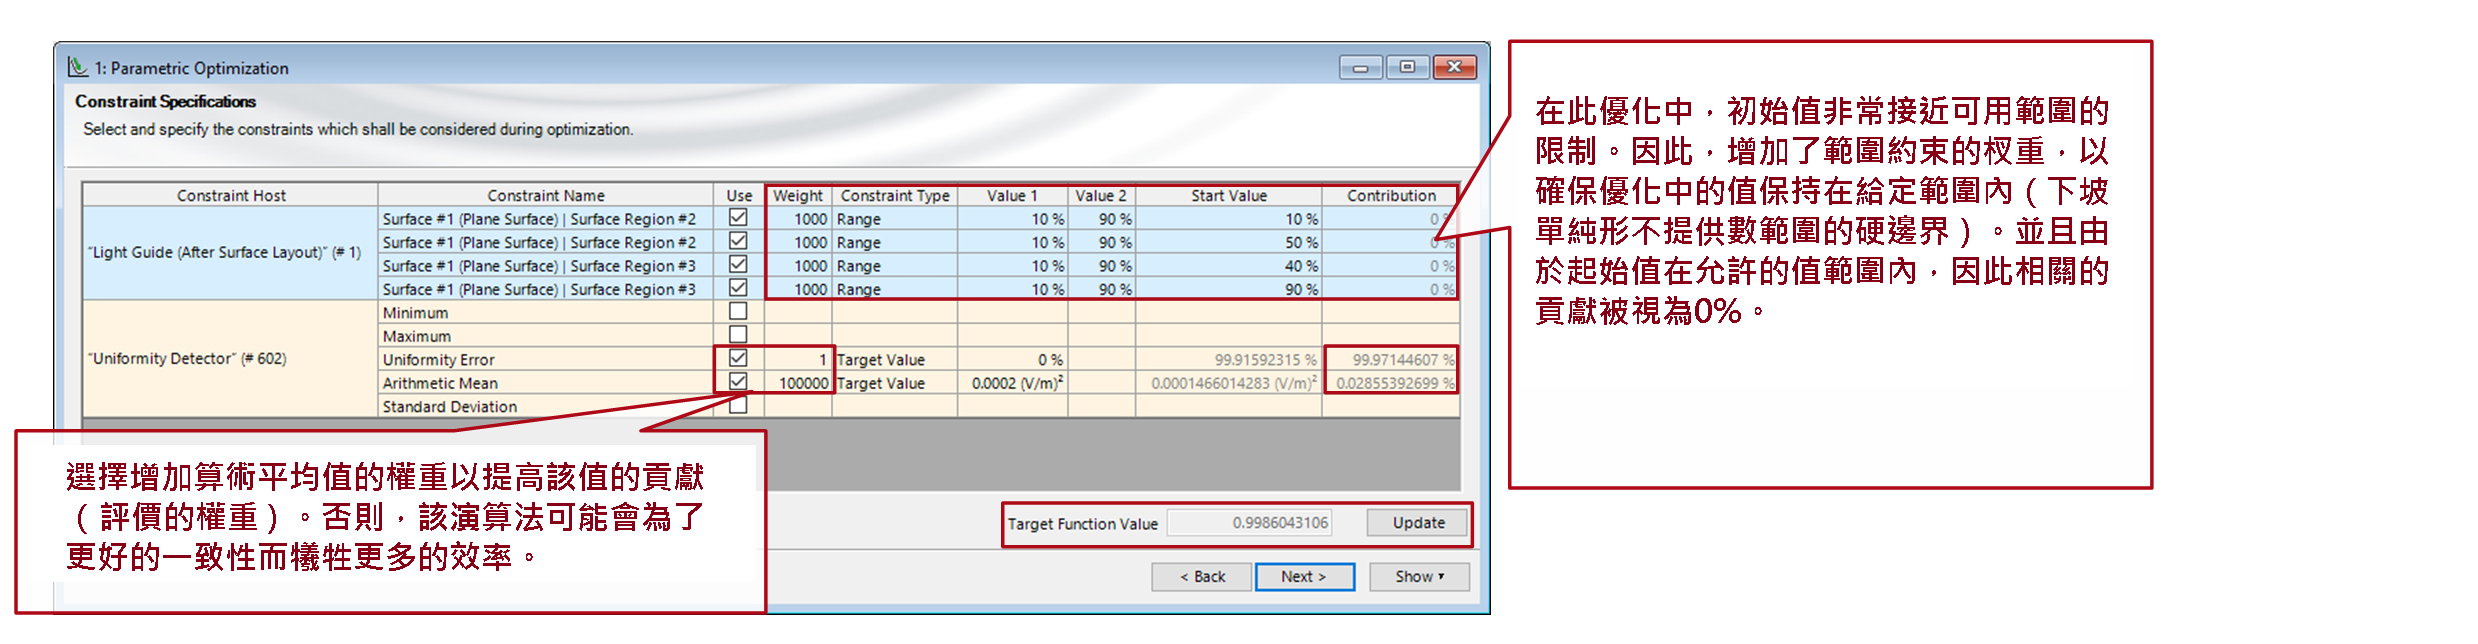Open Constraint Type for Arithmetic Mean row
The image size is (2478, 644).
893,383
